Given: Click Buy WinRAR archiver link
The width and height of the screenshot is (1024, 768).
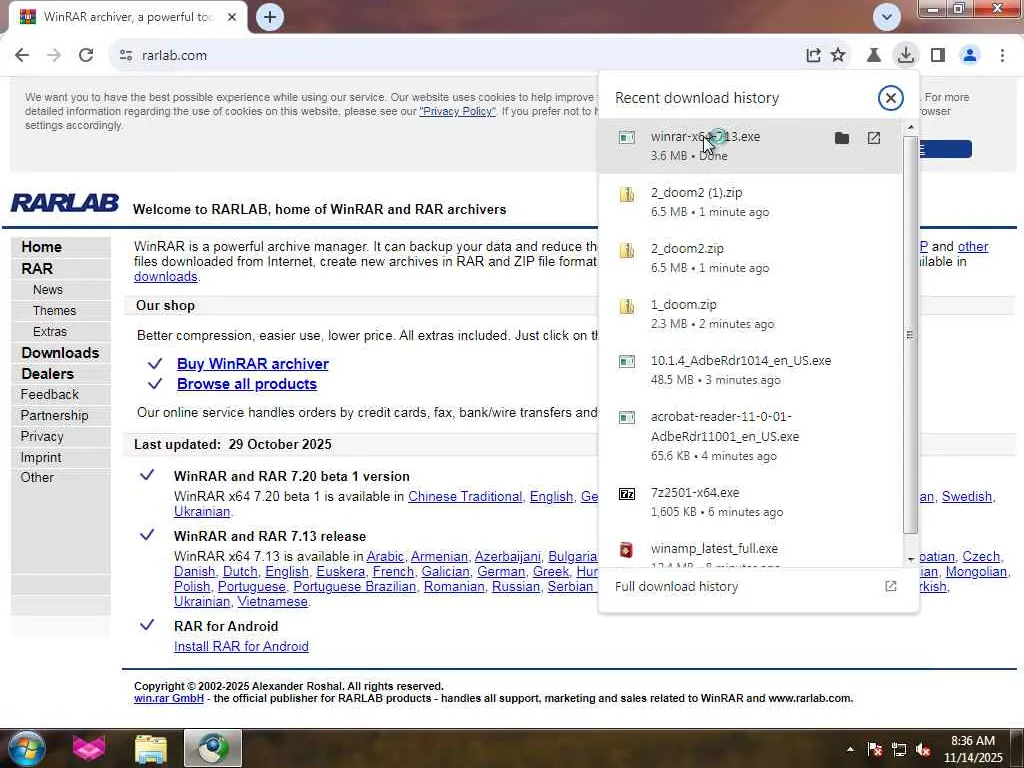Looking at the screenshot, I should tap(253, 364).
